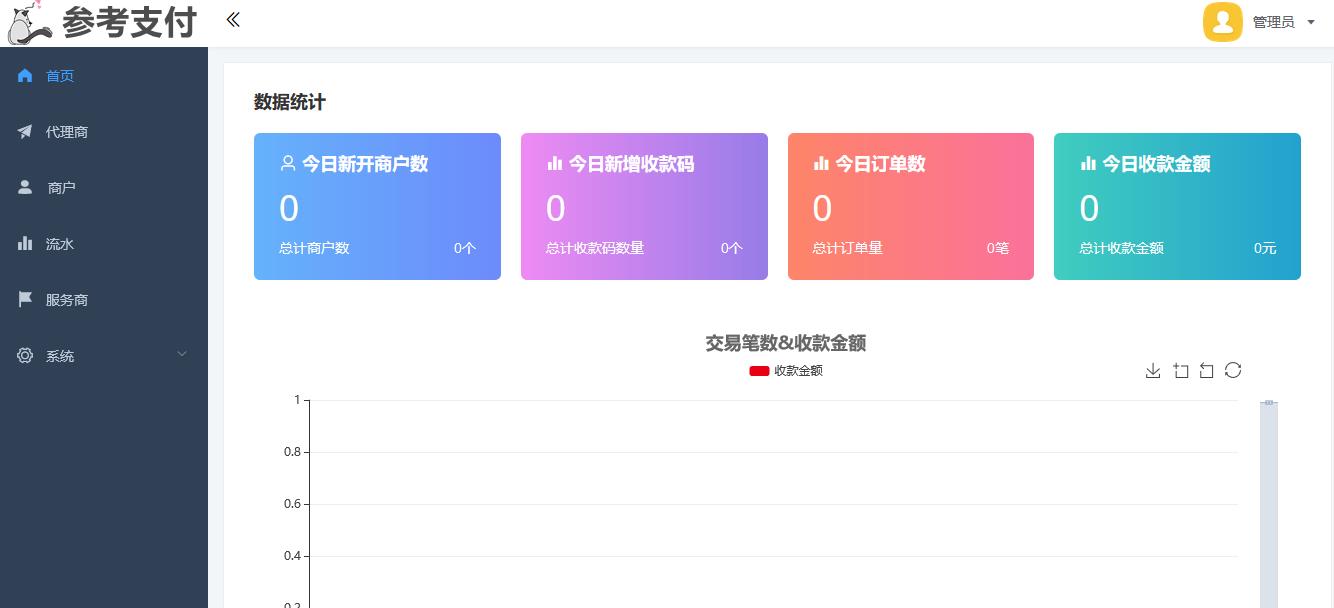Collapse the sidebar with the double-chevron
Viewport: 1334px width, 608px height.
233,19
